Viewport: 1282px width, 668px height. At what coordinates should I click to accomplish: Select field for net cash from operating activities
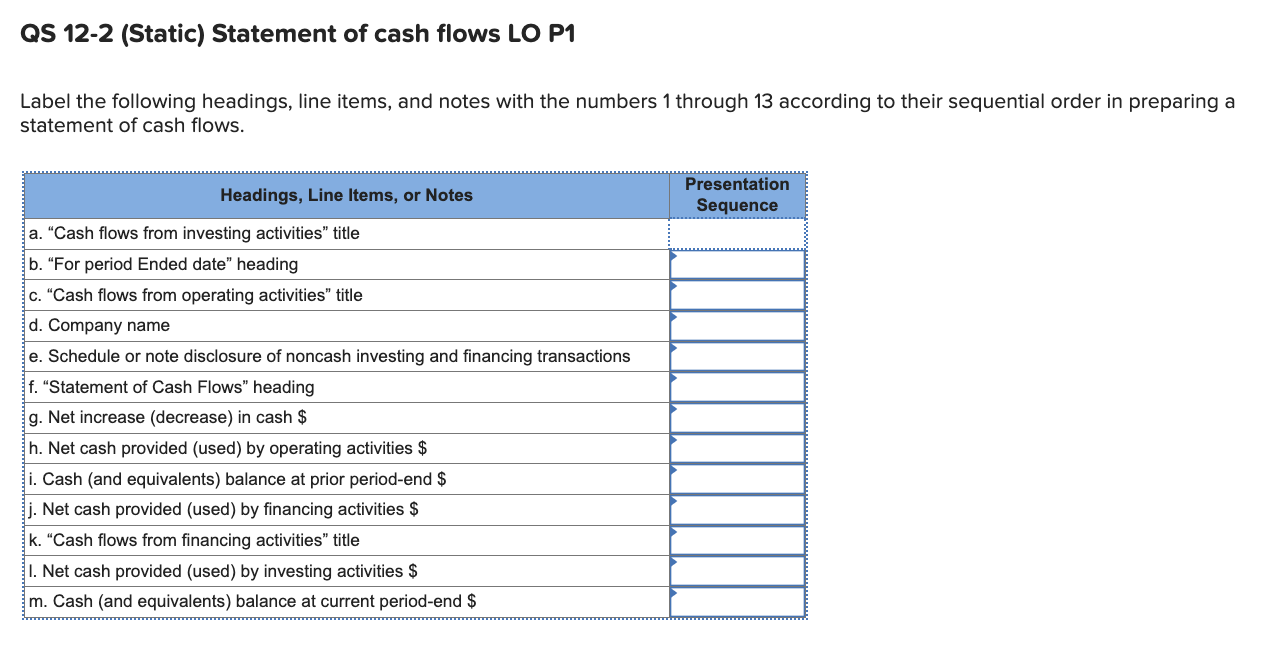(x=737, y=448)
